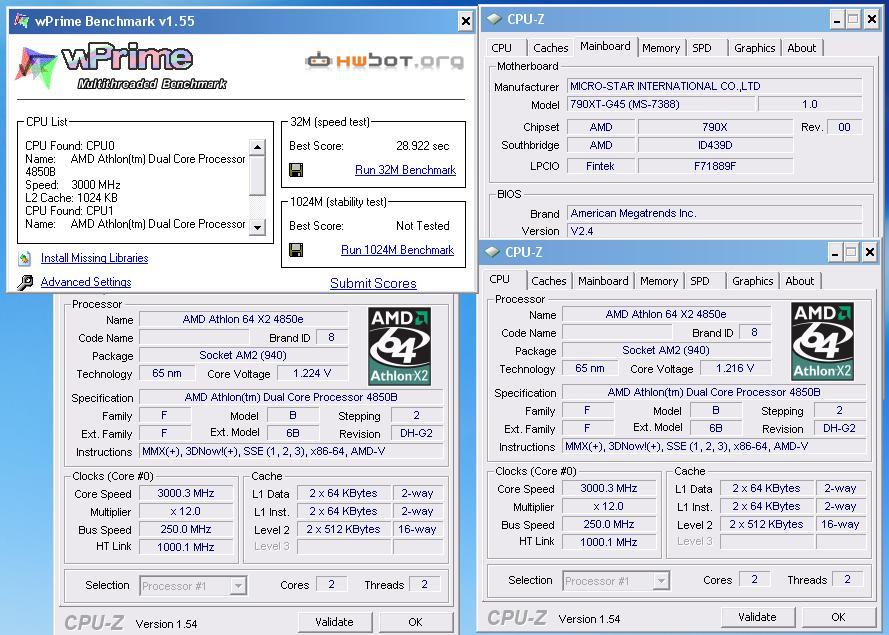Open About tab in bottom-right CPU-Z window
Viewport: 889px width, 635px height.
point(799,281)
